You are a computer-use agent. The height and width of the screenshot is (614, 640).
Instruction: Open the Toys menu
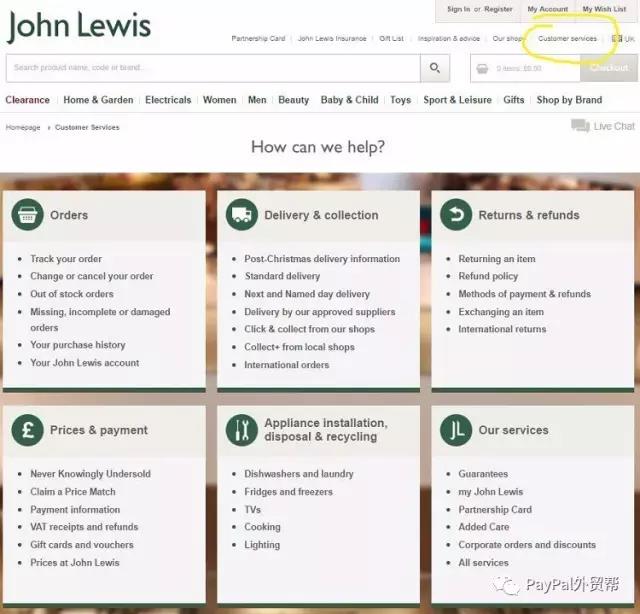pos(400,100)
